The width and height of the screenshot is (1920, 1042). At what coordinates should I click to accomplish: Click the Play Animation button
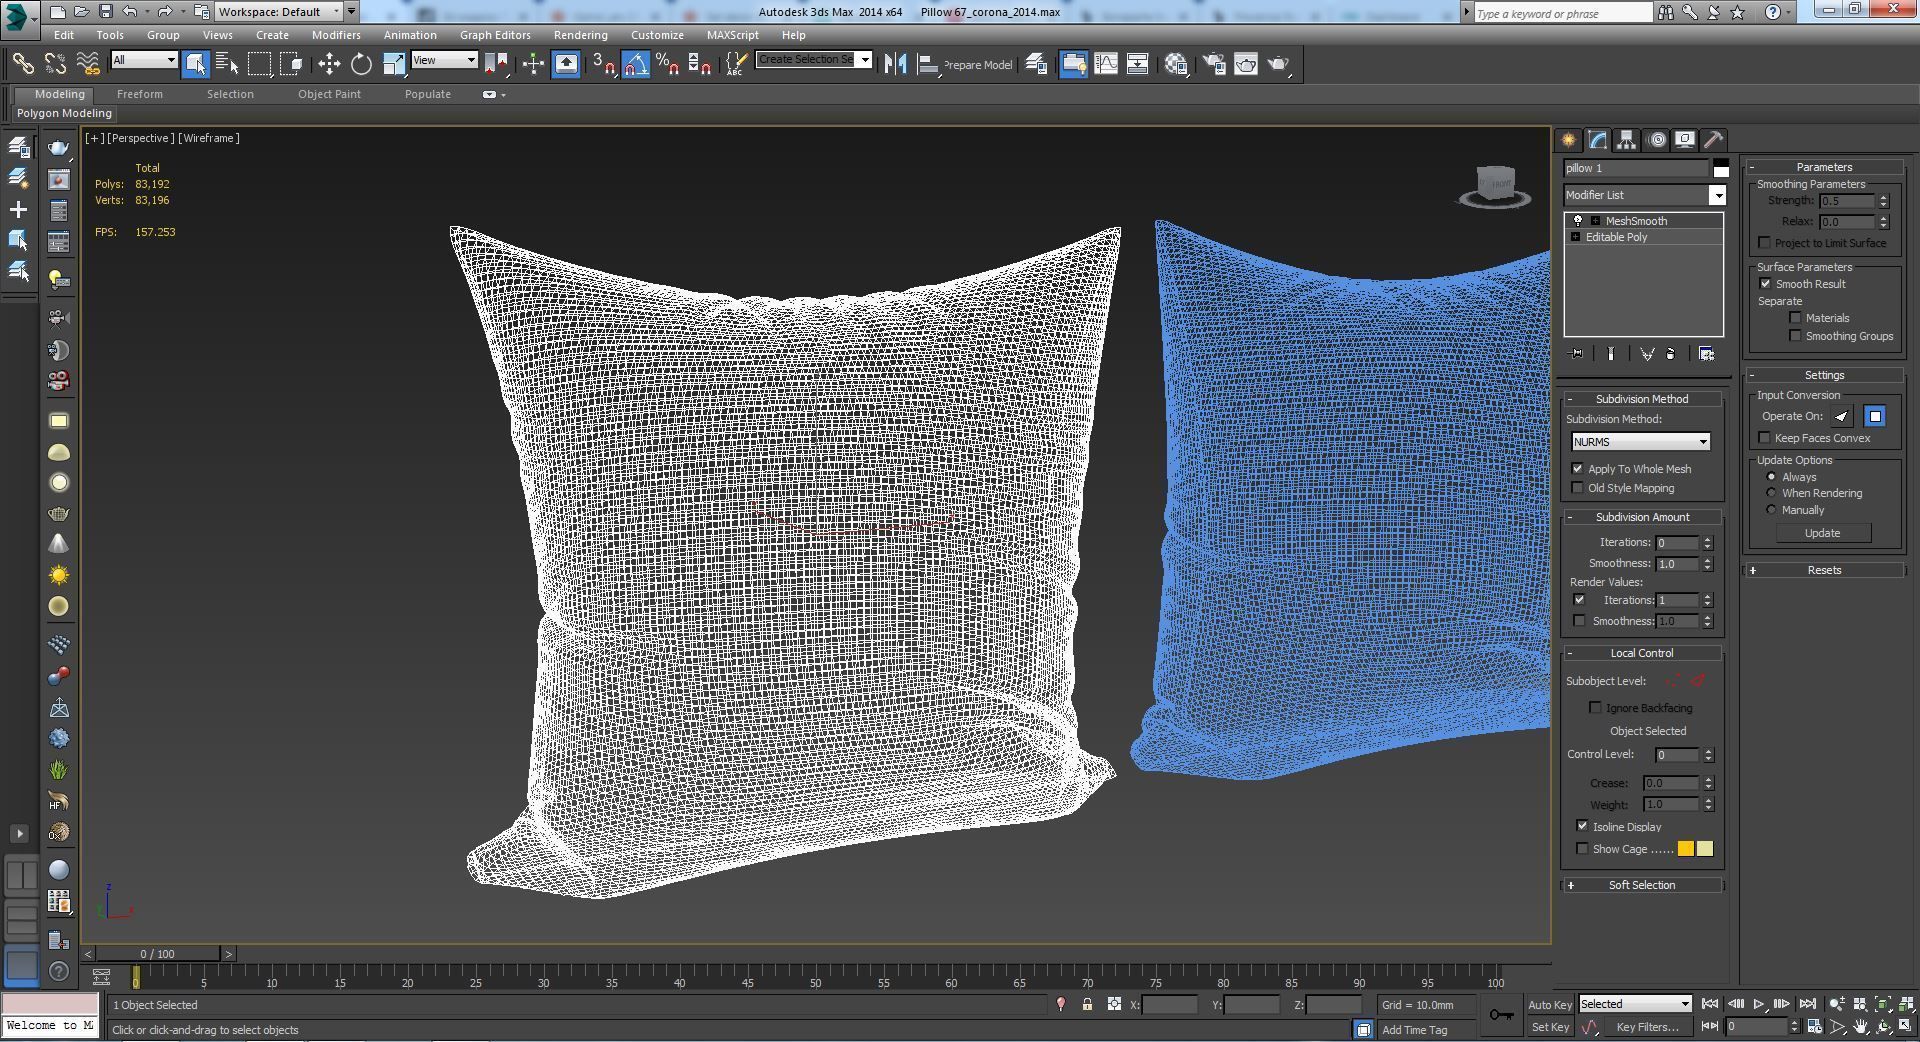pyautogui.click(x=1758, y=1004)
